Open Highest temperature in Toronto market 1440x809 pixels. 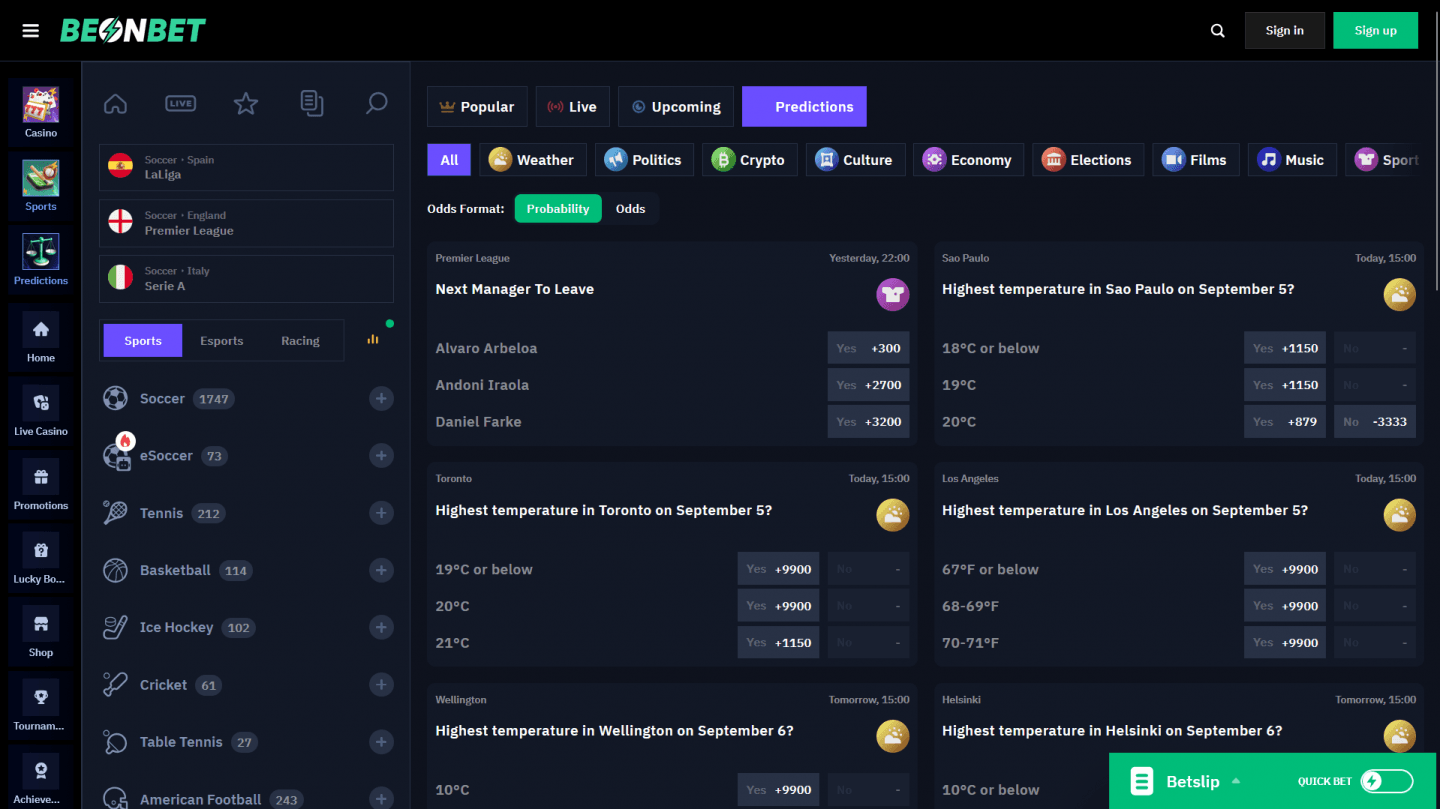coord(604,510)
